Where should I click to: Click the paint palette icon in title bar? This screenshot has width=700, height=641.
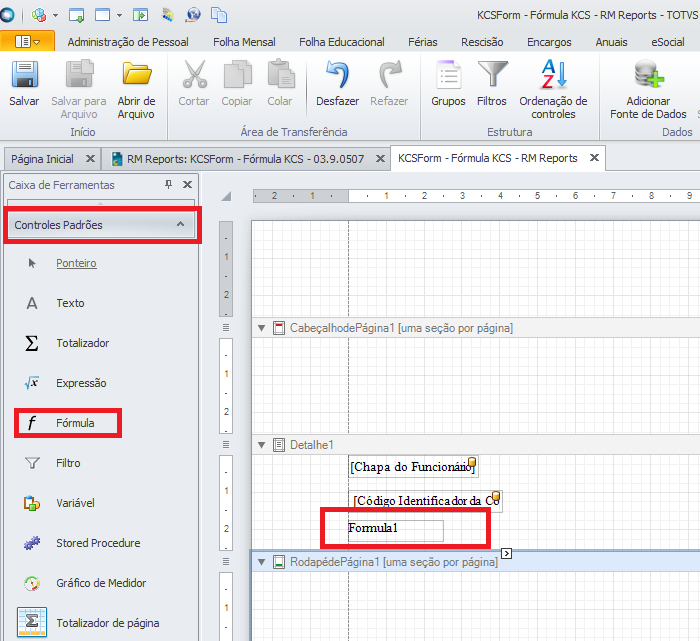tap(168, 15)
